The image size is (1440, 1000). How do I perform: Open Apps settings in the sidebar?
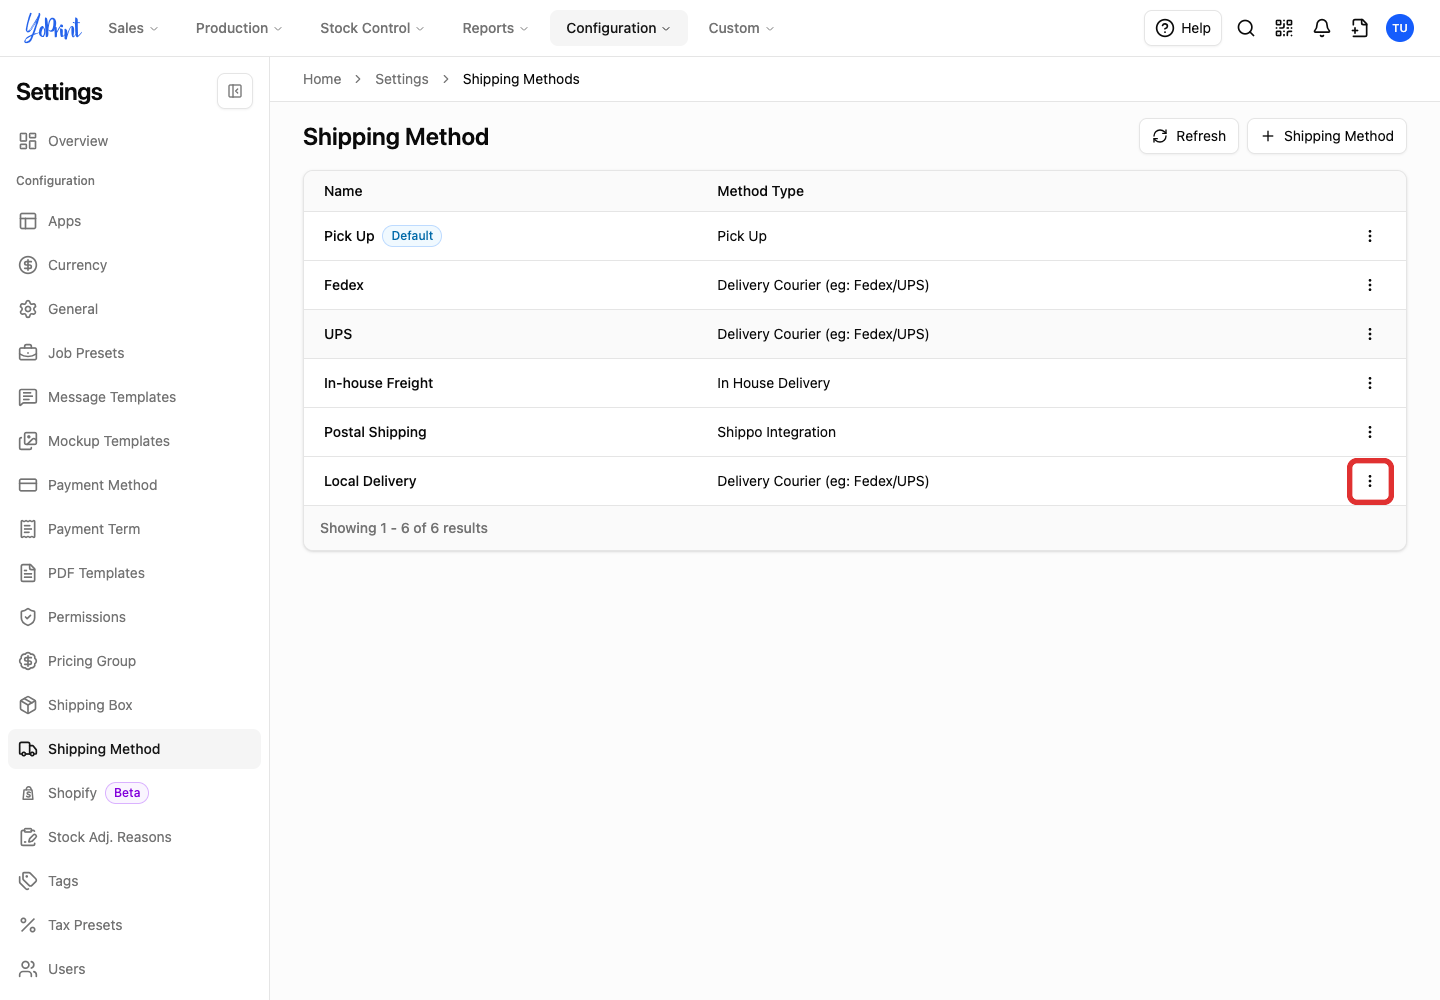click(134, 221)
